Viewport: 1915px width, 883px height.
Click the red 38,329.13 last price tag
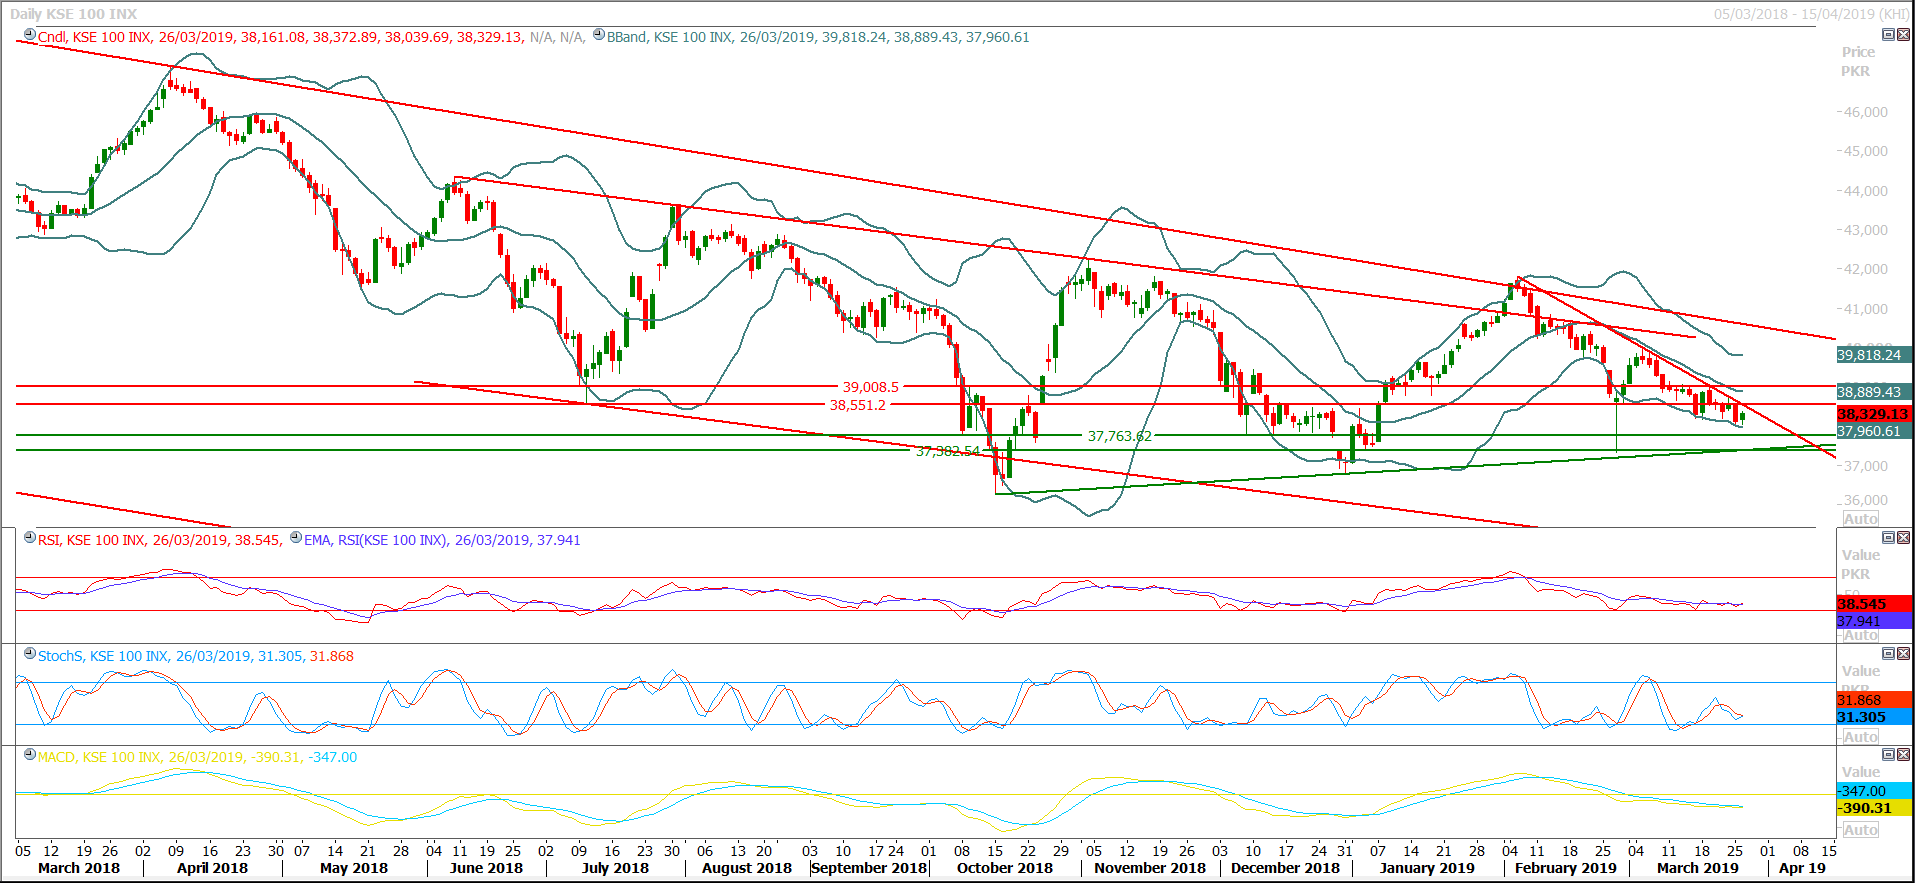[1874, 414]
